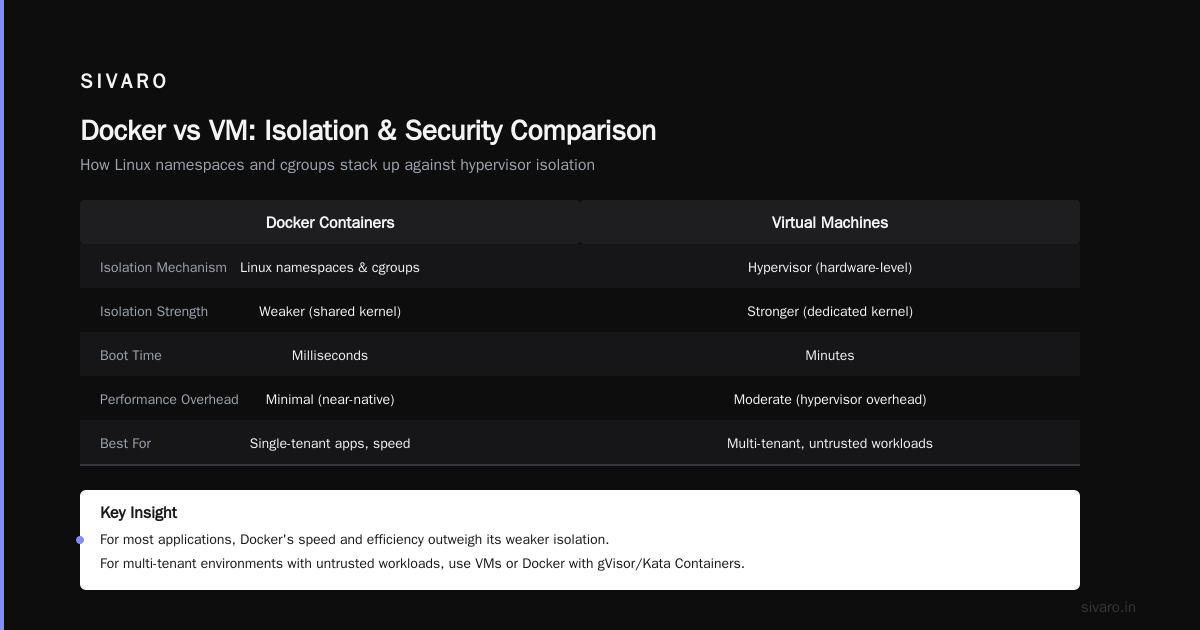Screen dimensions: 1200x630
Task: Click the Isolation Strength row label
Action: 154,312
